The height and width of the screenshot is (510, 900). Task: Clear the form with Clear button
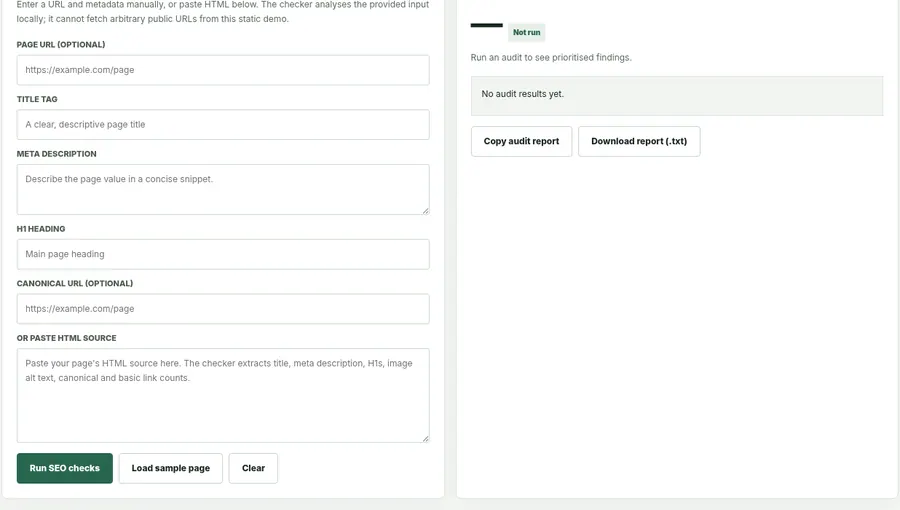253,468
